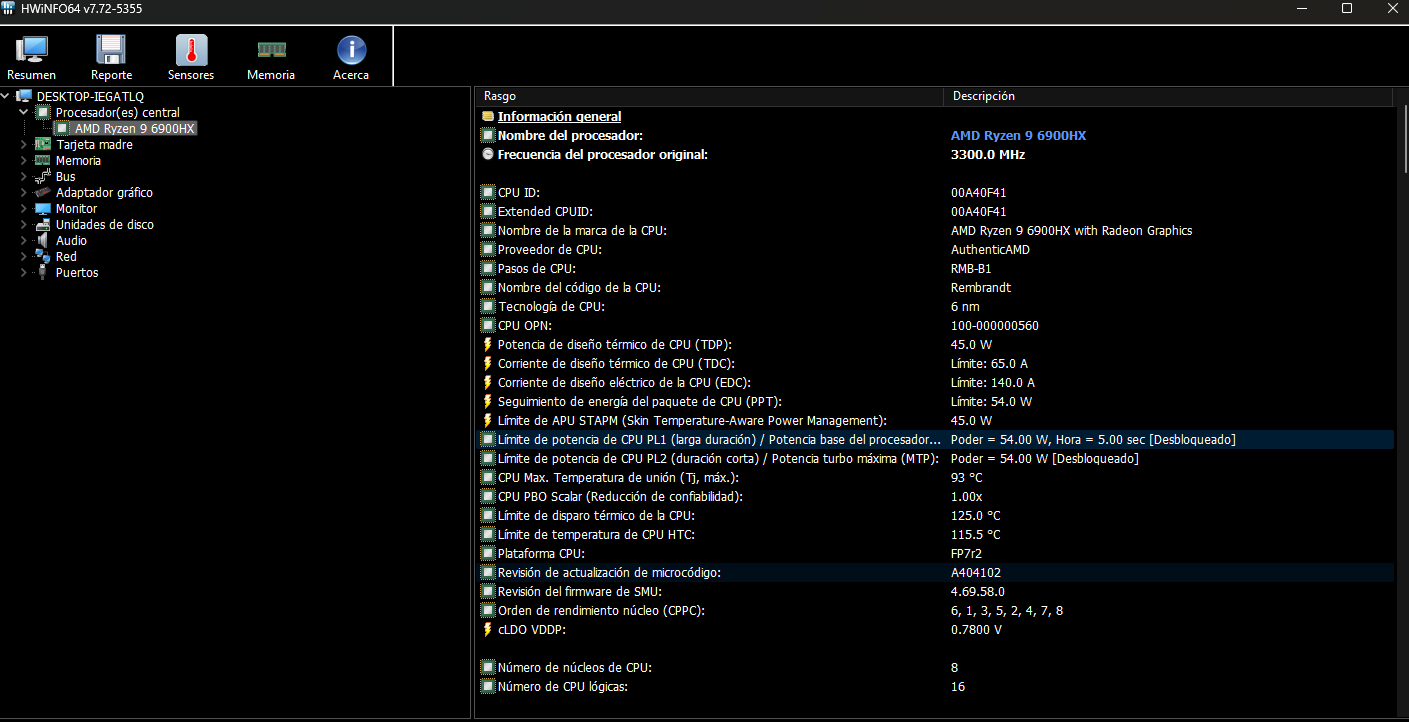This screenshot has width=1409, height=722.
Task: Select the Tarjeta madre tree item
Action: click(x=94, y=144)
